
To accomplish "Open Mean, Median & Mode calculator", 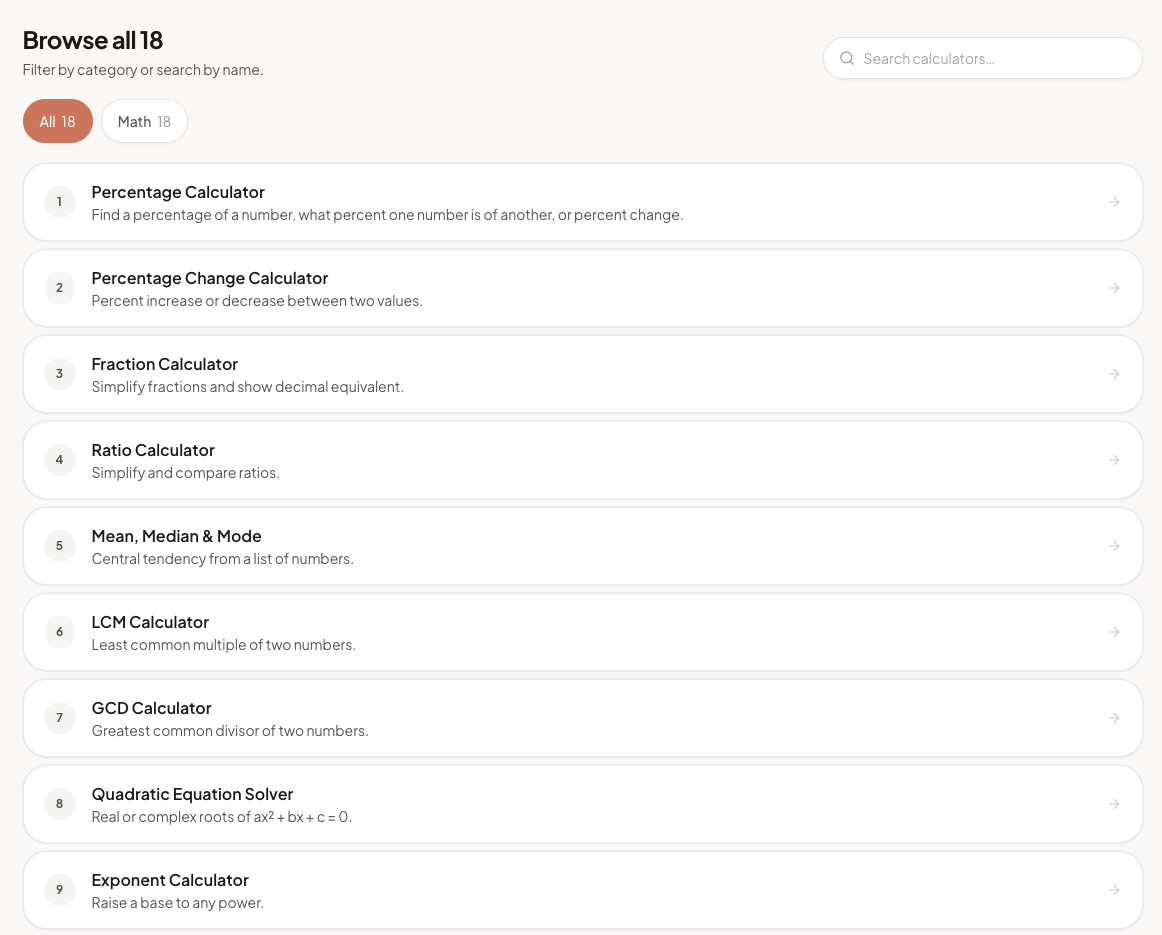I will pyautogui.click(x=582, y=546).
